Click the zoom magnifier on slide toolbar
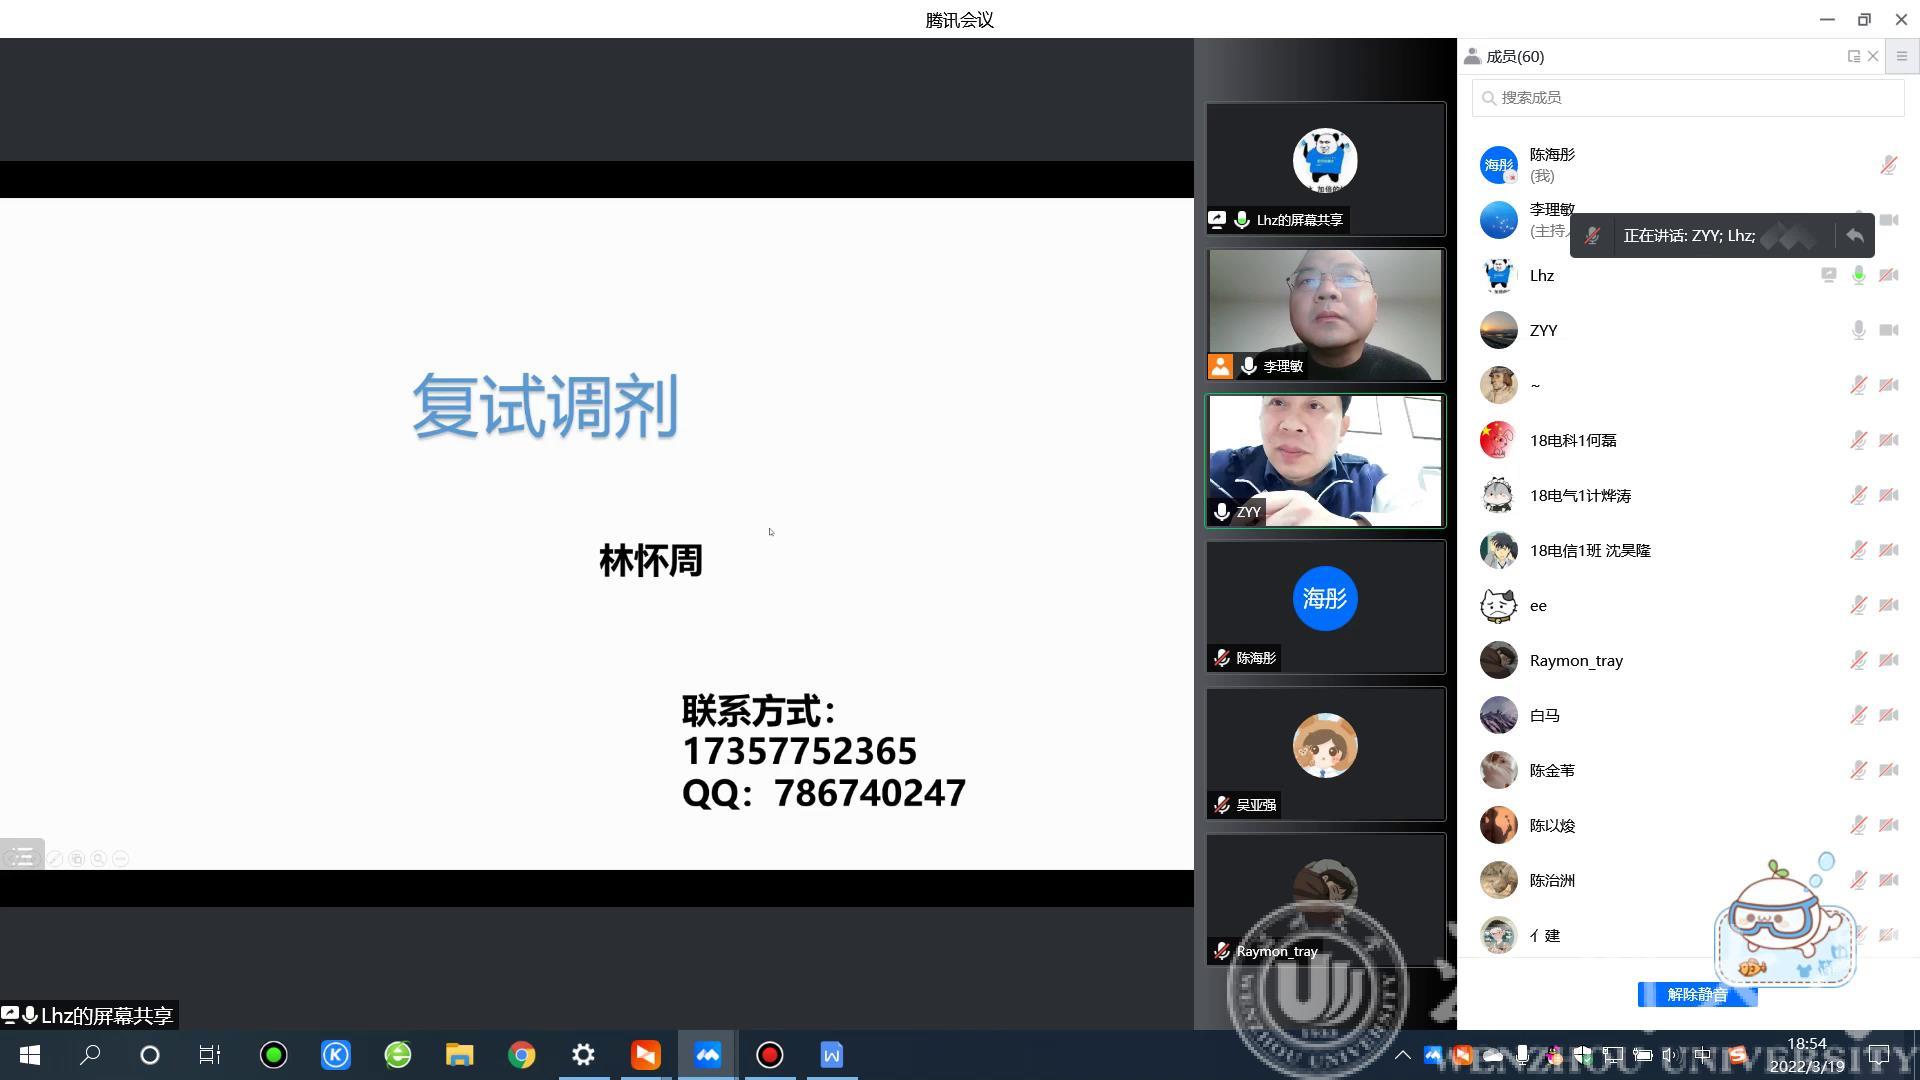 pyautogui.click(x=98, y=858)
